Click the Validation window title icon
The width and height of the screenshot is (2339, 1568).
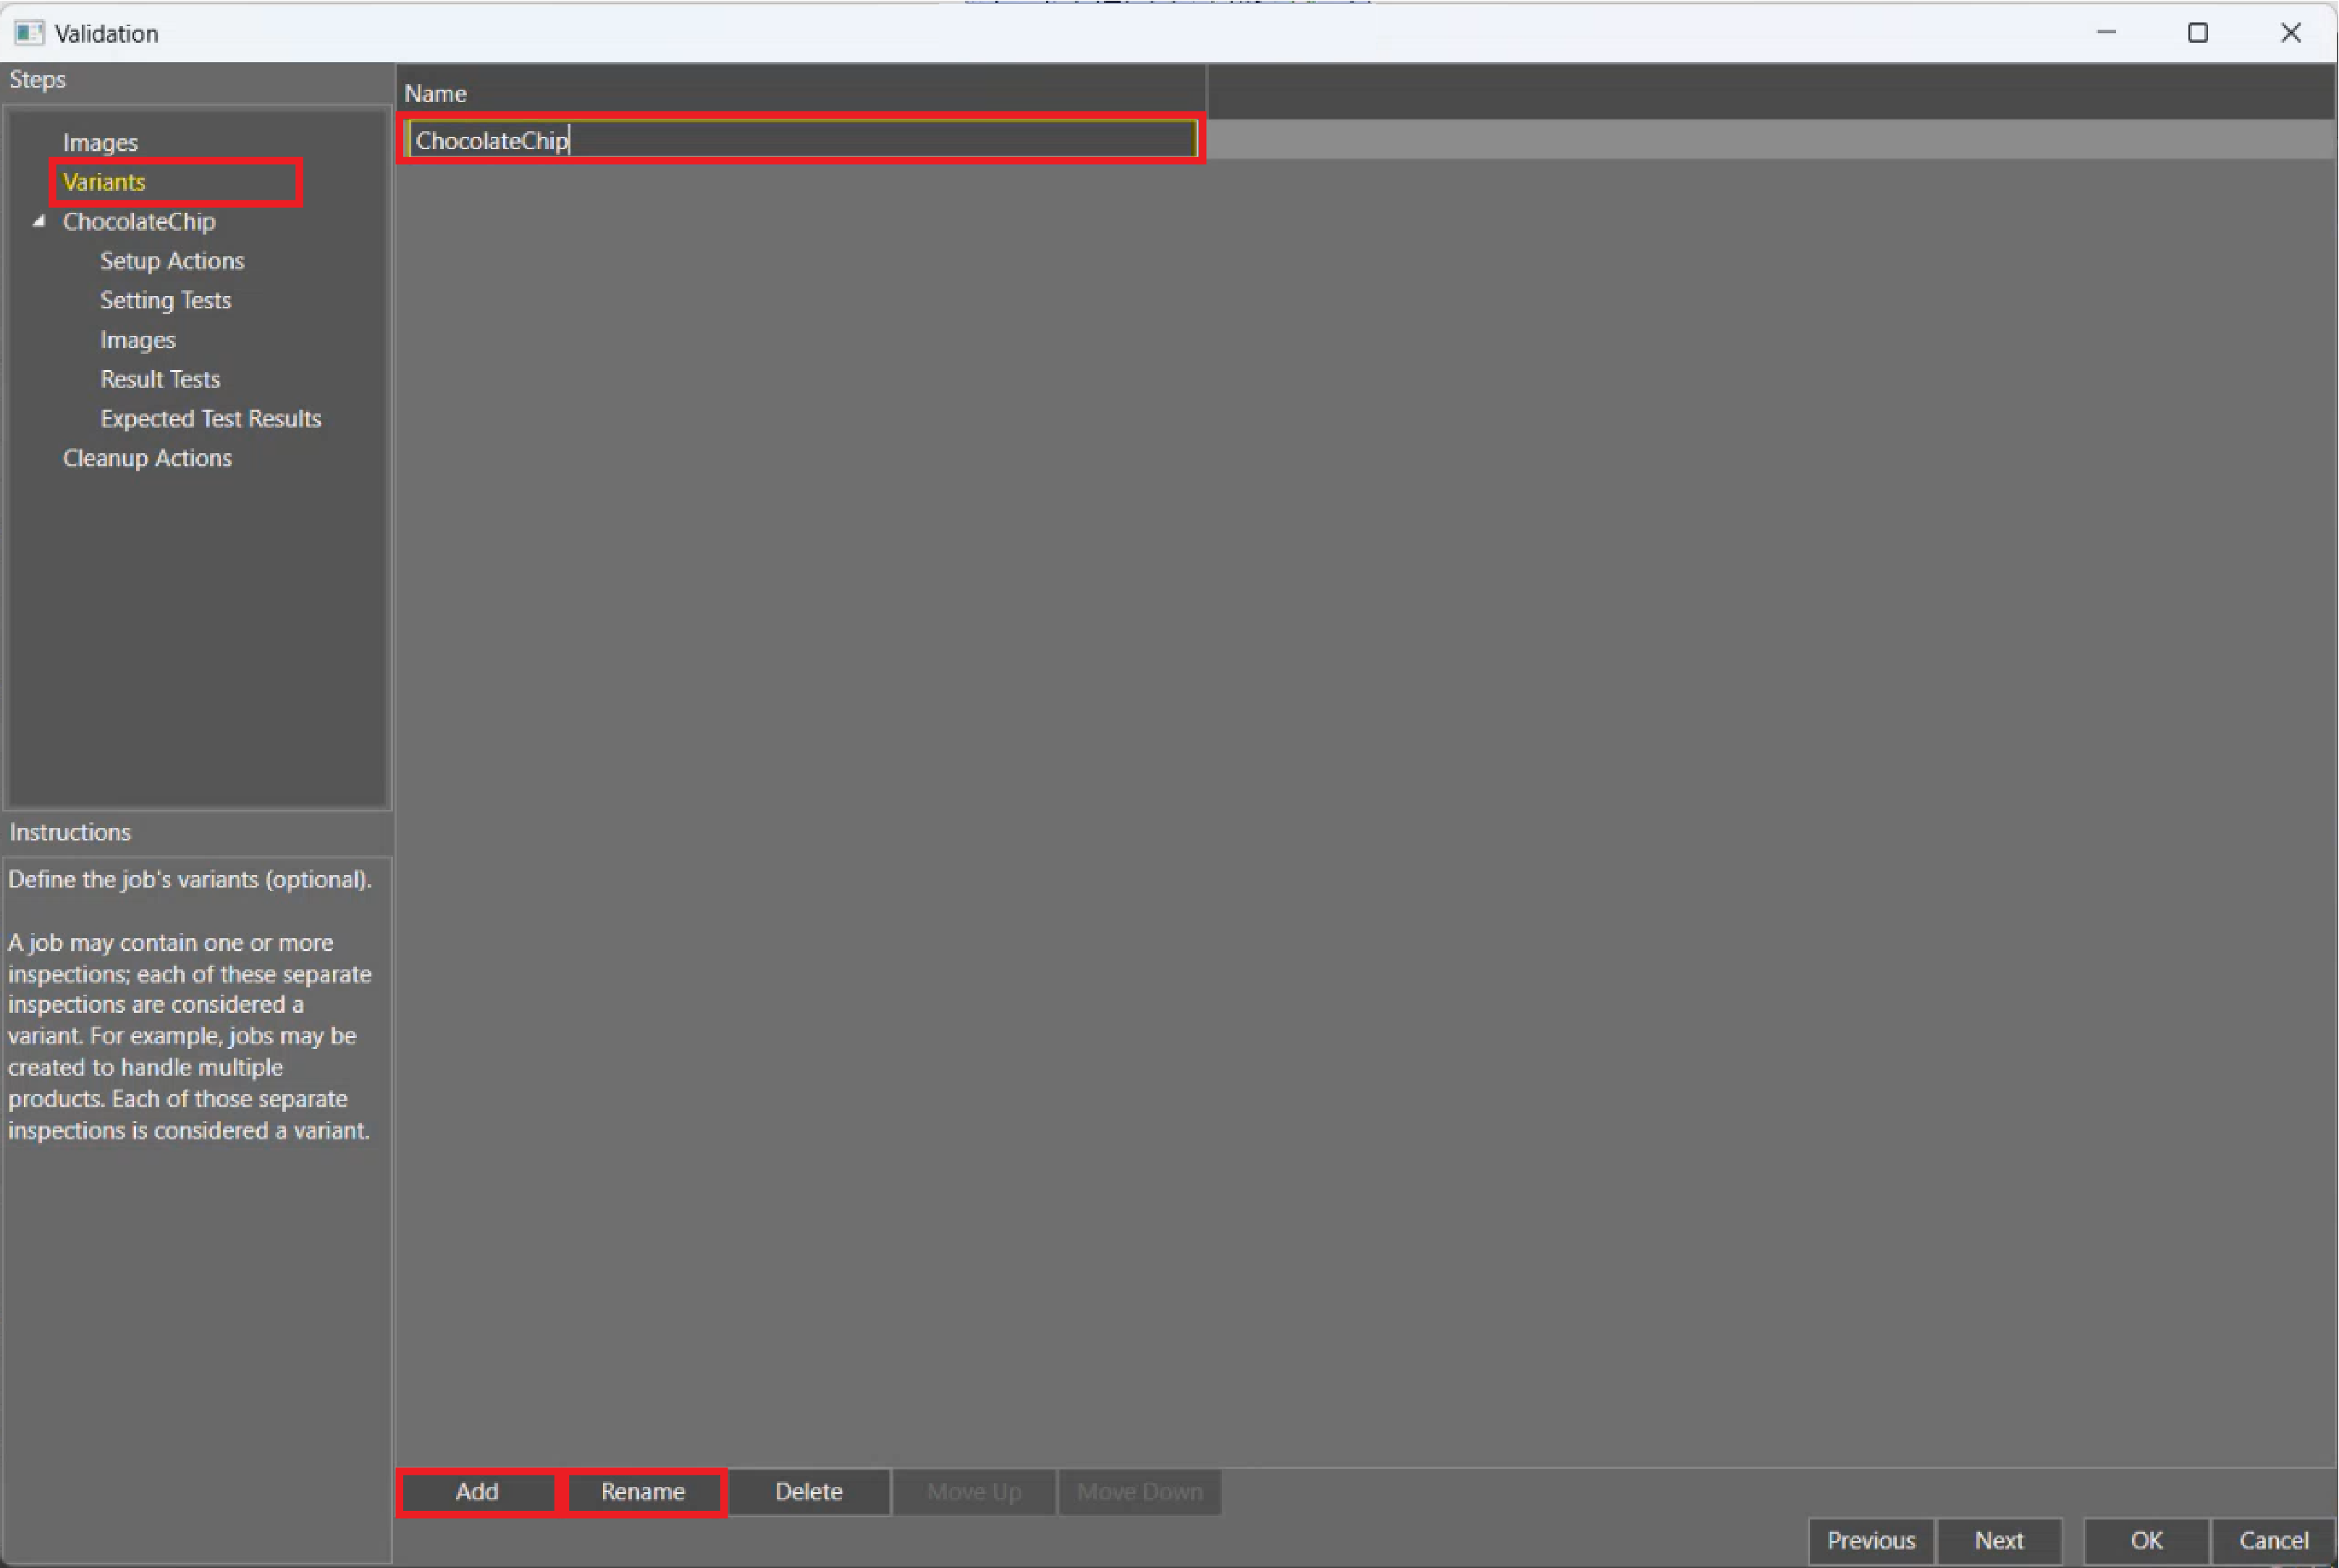click(29, 33)
